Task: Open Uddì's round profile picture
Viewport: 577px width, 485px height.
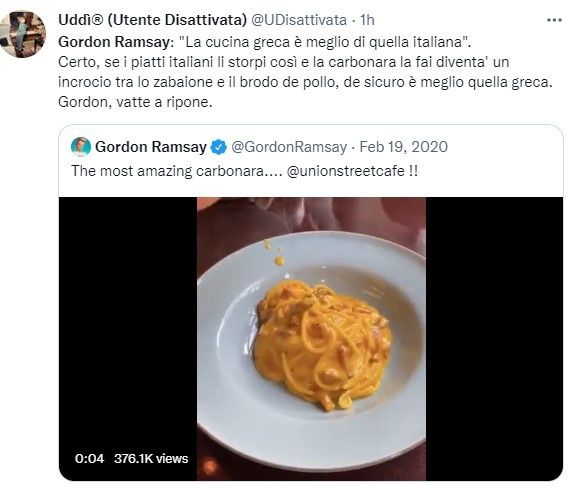Action: (22, 34)
